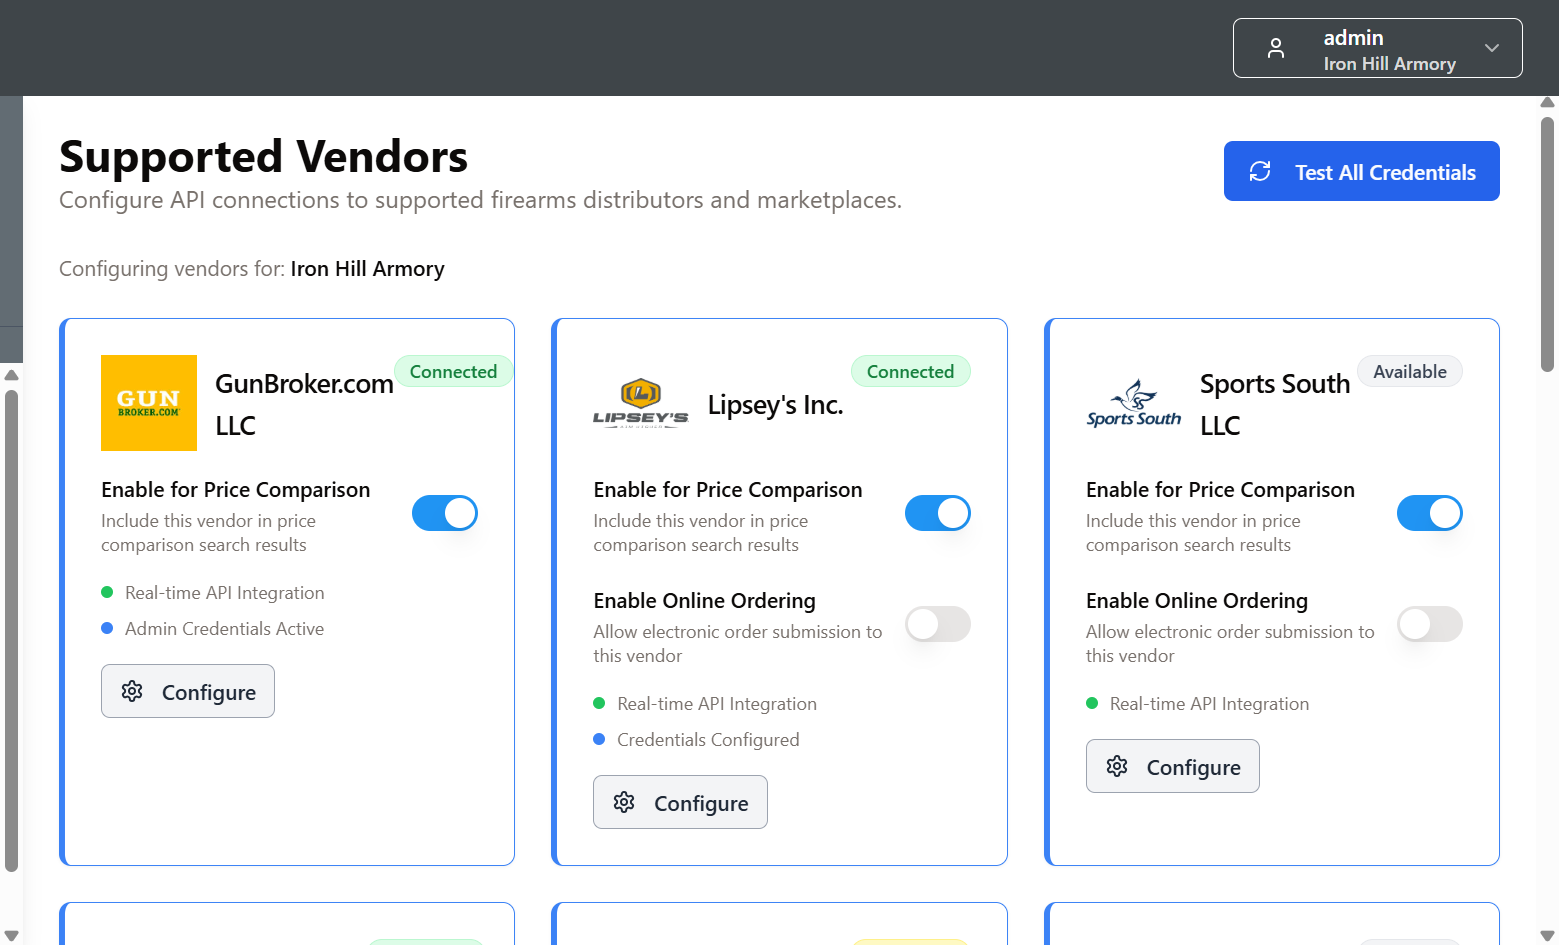This screenshot has width=1559, height=945.
Task: Click GunBroker Enable for Price Comparison label
Action: (x=235, y=490)
